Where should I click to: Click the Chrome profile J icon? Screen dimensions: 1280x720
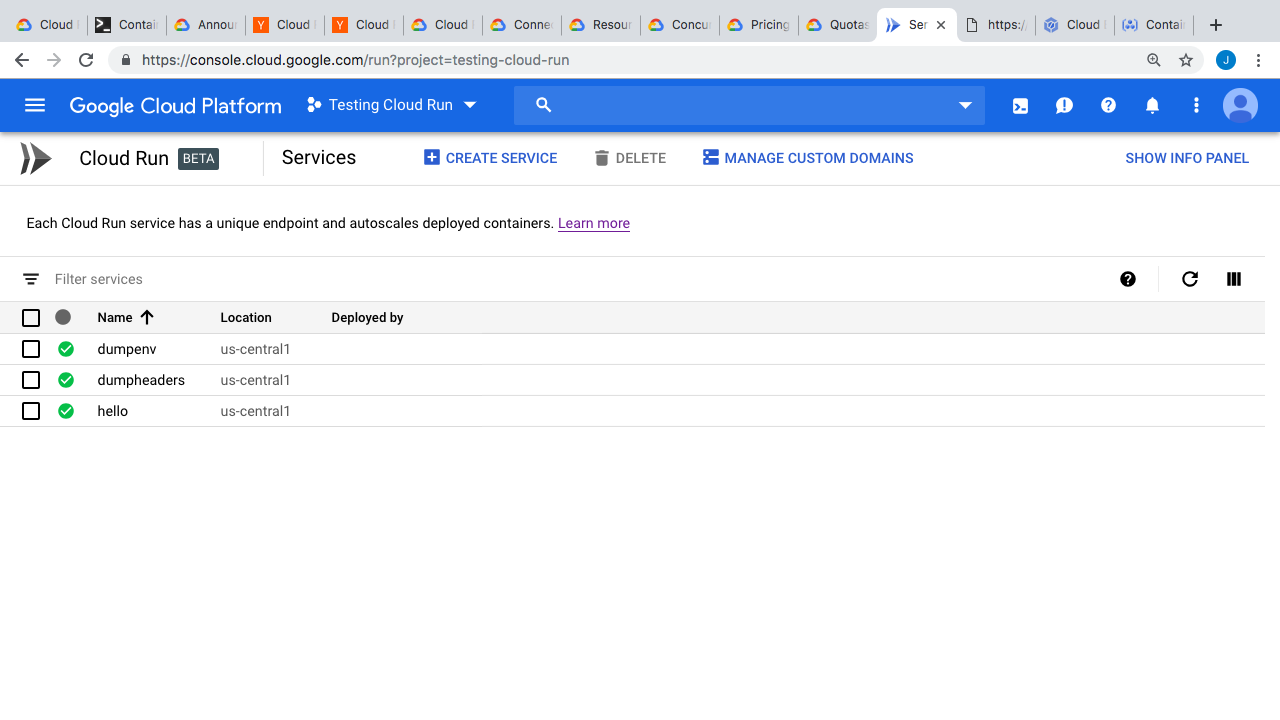[x=1226, y=60]
